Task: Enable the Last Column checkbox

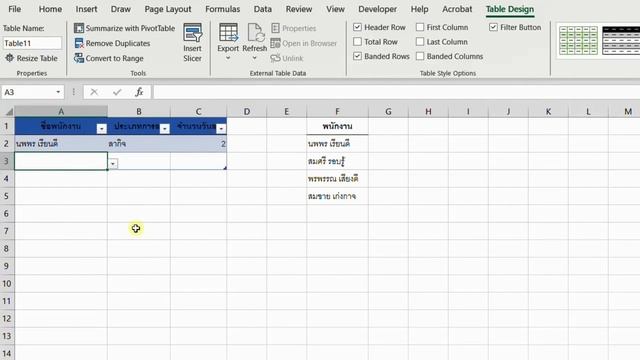Action: 420,42
